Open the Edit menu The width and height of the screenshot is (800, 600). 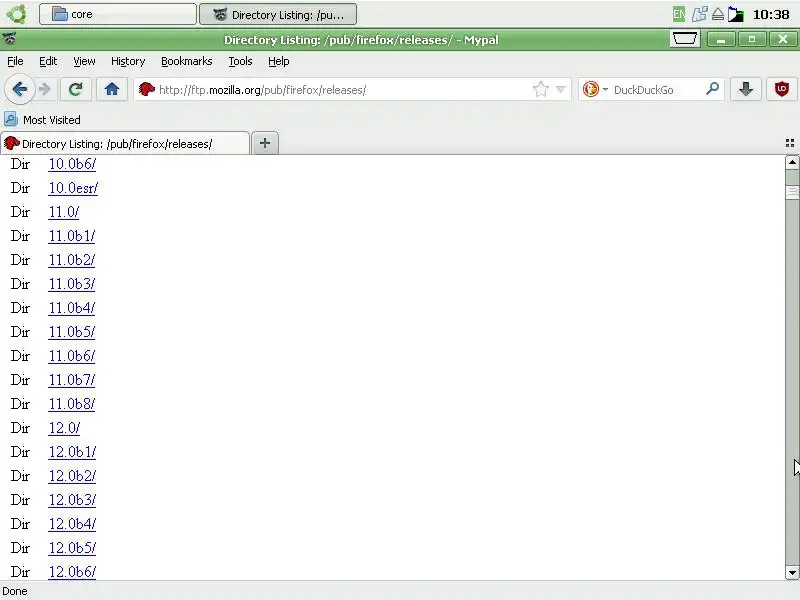coord(48,61)
